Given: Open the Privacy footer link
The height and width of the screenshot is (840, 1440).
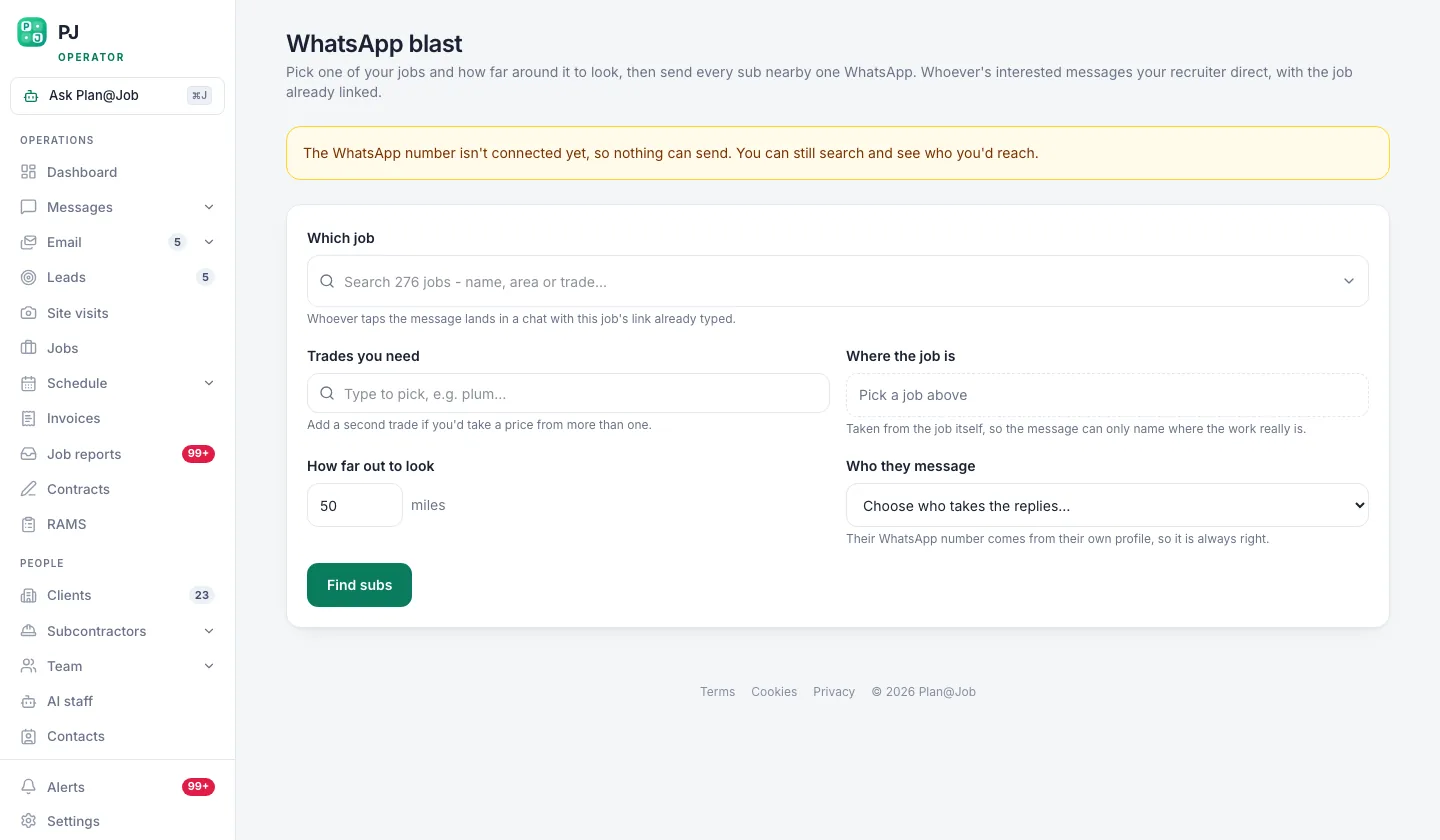Looking at the screenshot, I should click(834, 692).
